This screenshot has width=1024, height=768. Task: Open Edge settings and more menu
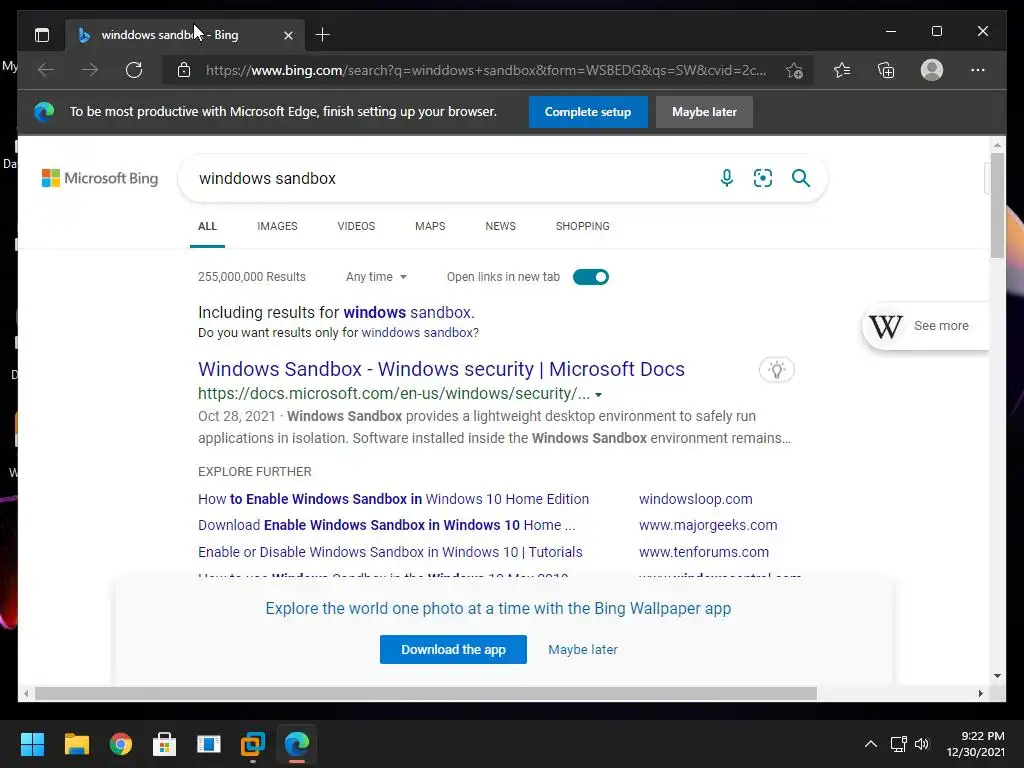tap(978, 70)
